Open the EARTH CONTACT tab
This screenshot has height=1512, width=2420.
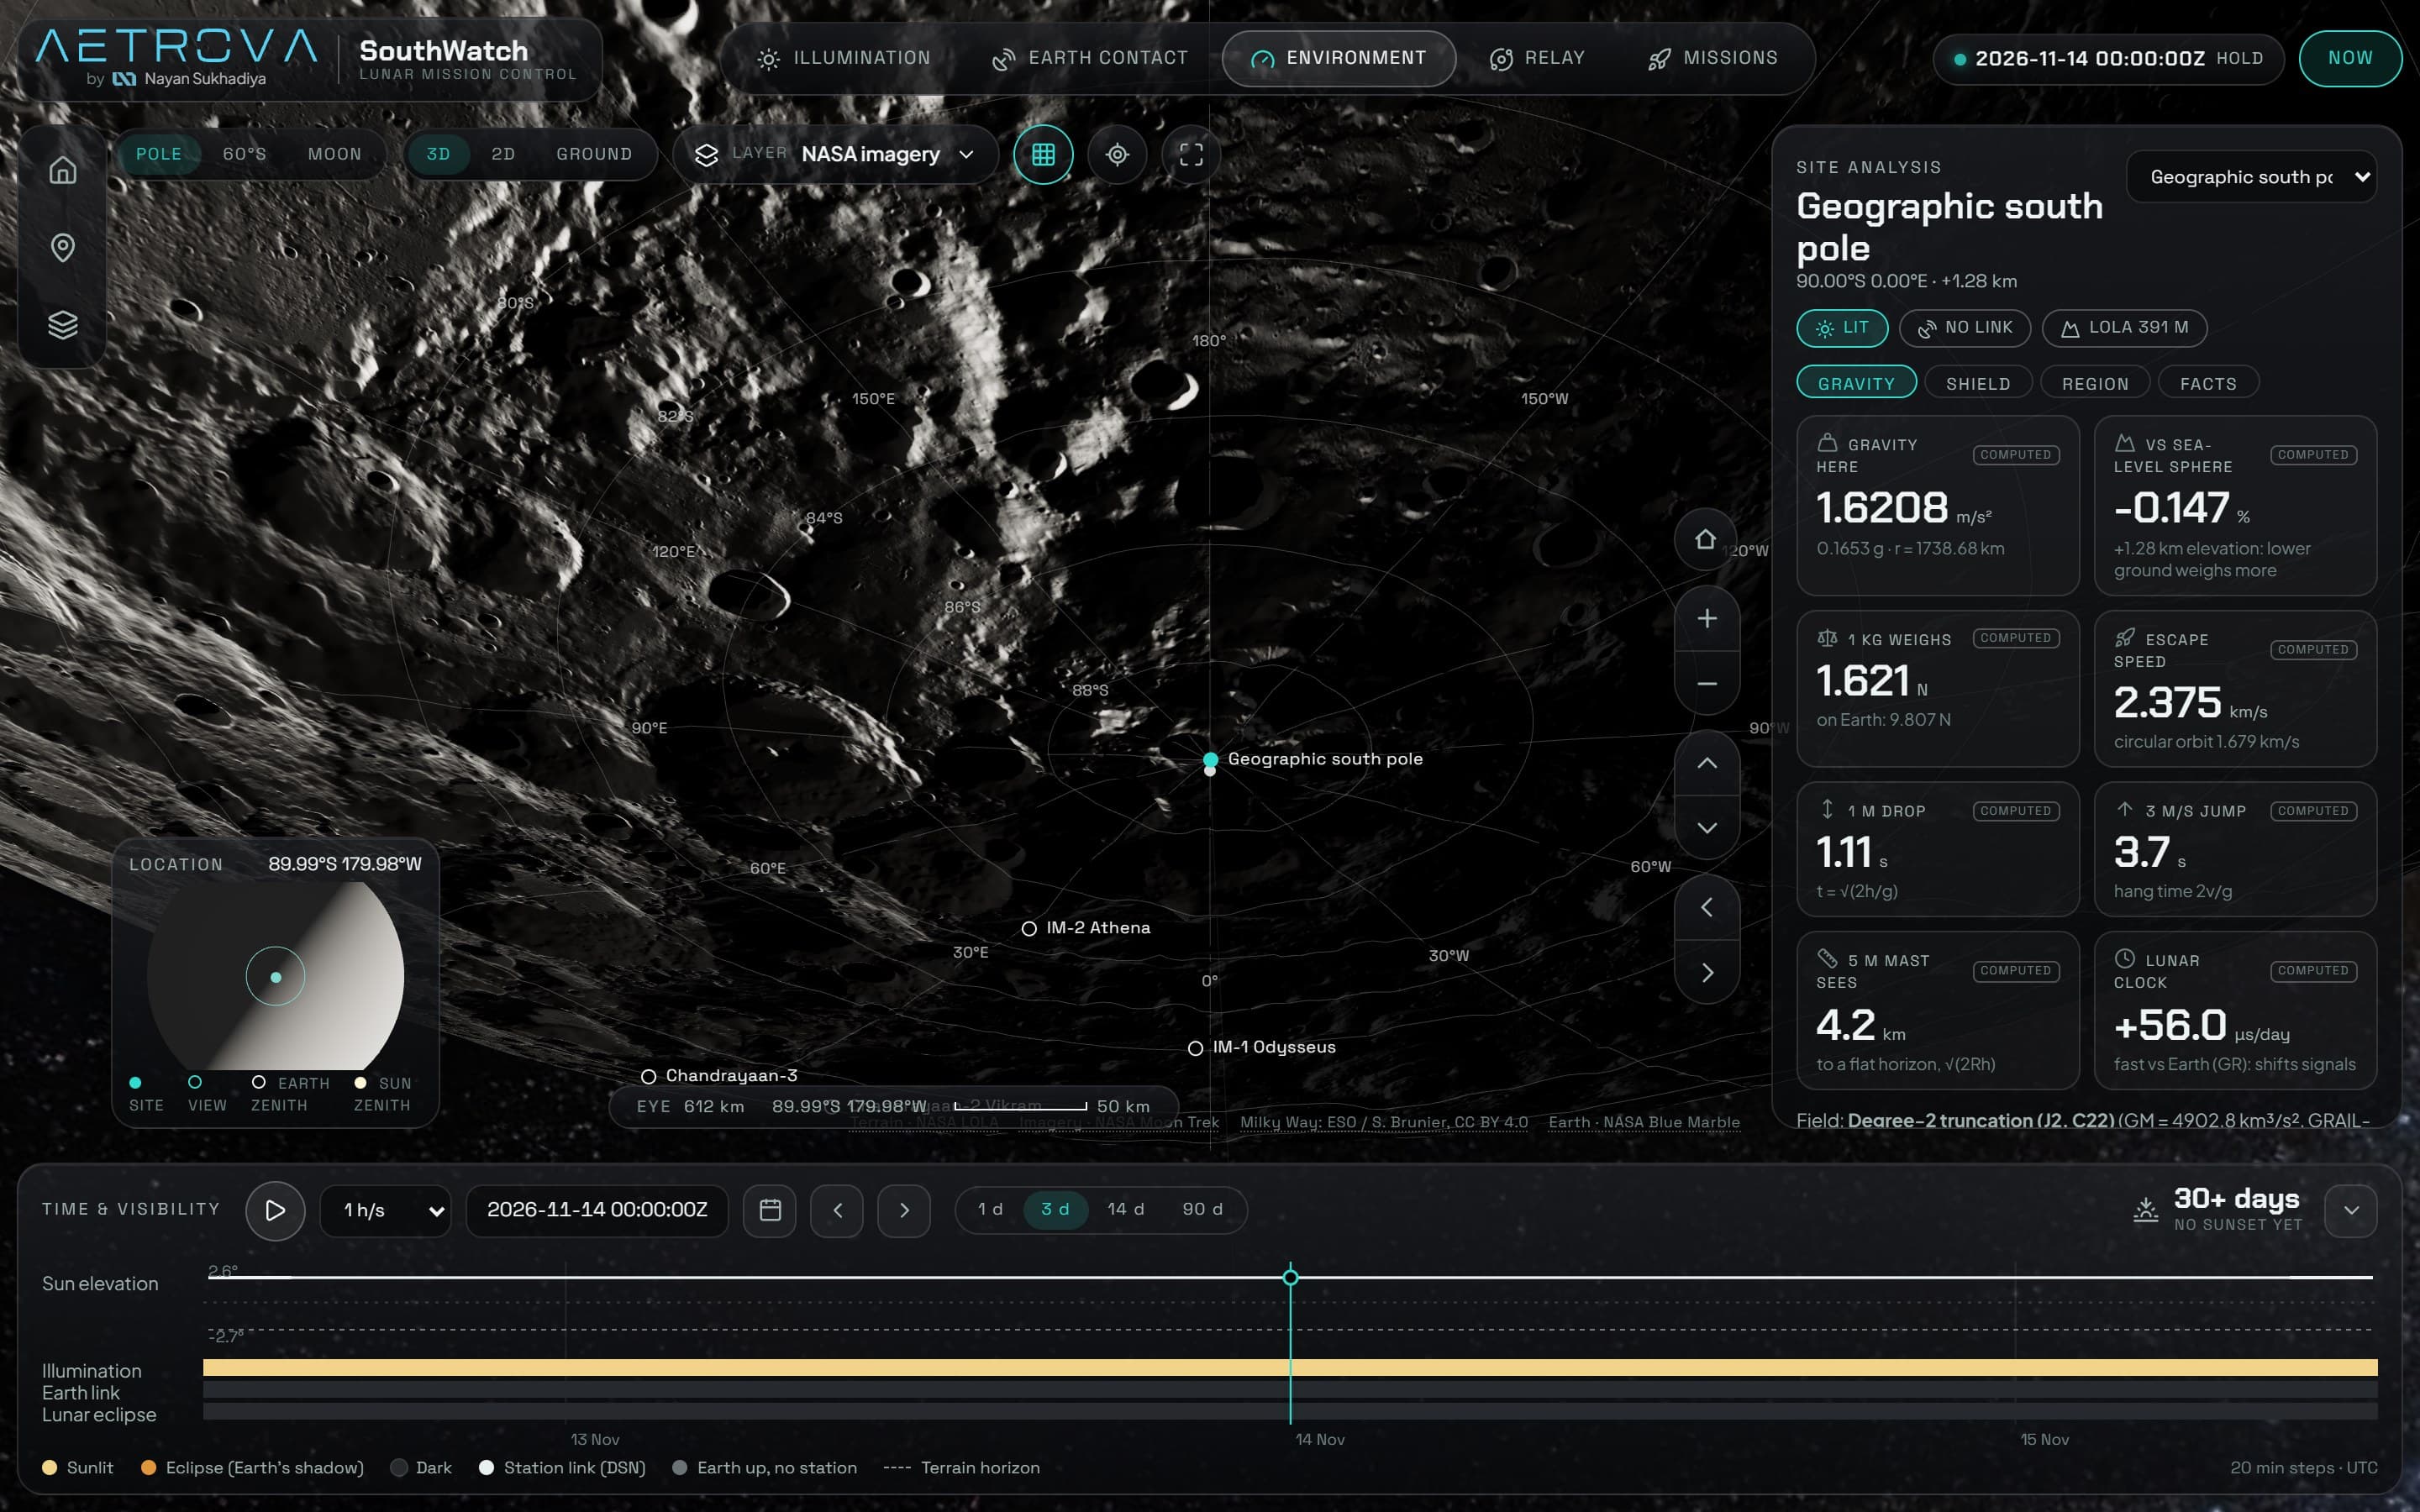tap(1089, 58)
